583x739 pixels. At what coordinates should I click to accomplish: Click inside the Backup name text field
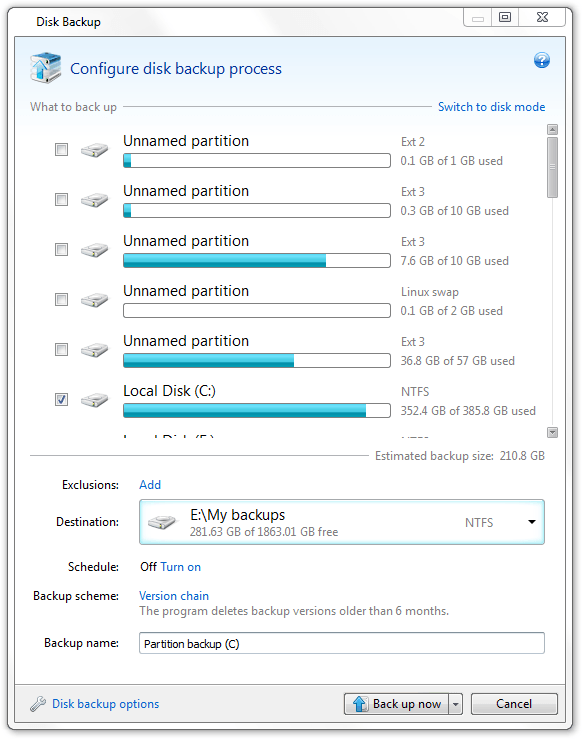tap(342, 643)
